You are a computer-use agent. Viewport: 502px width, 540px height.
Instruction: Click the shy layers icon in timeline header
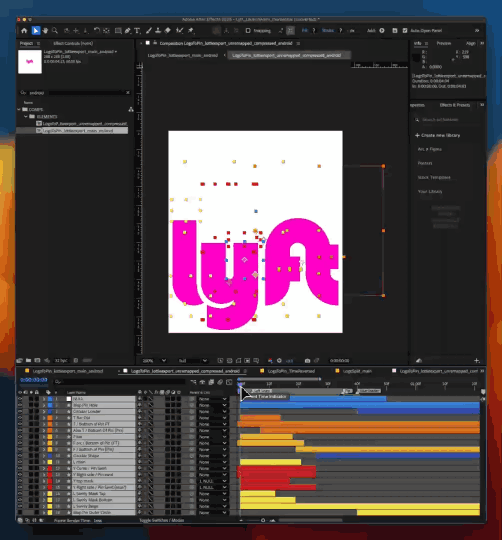point(202,382)
